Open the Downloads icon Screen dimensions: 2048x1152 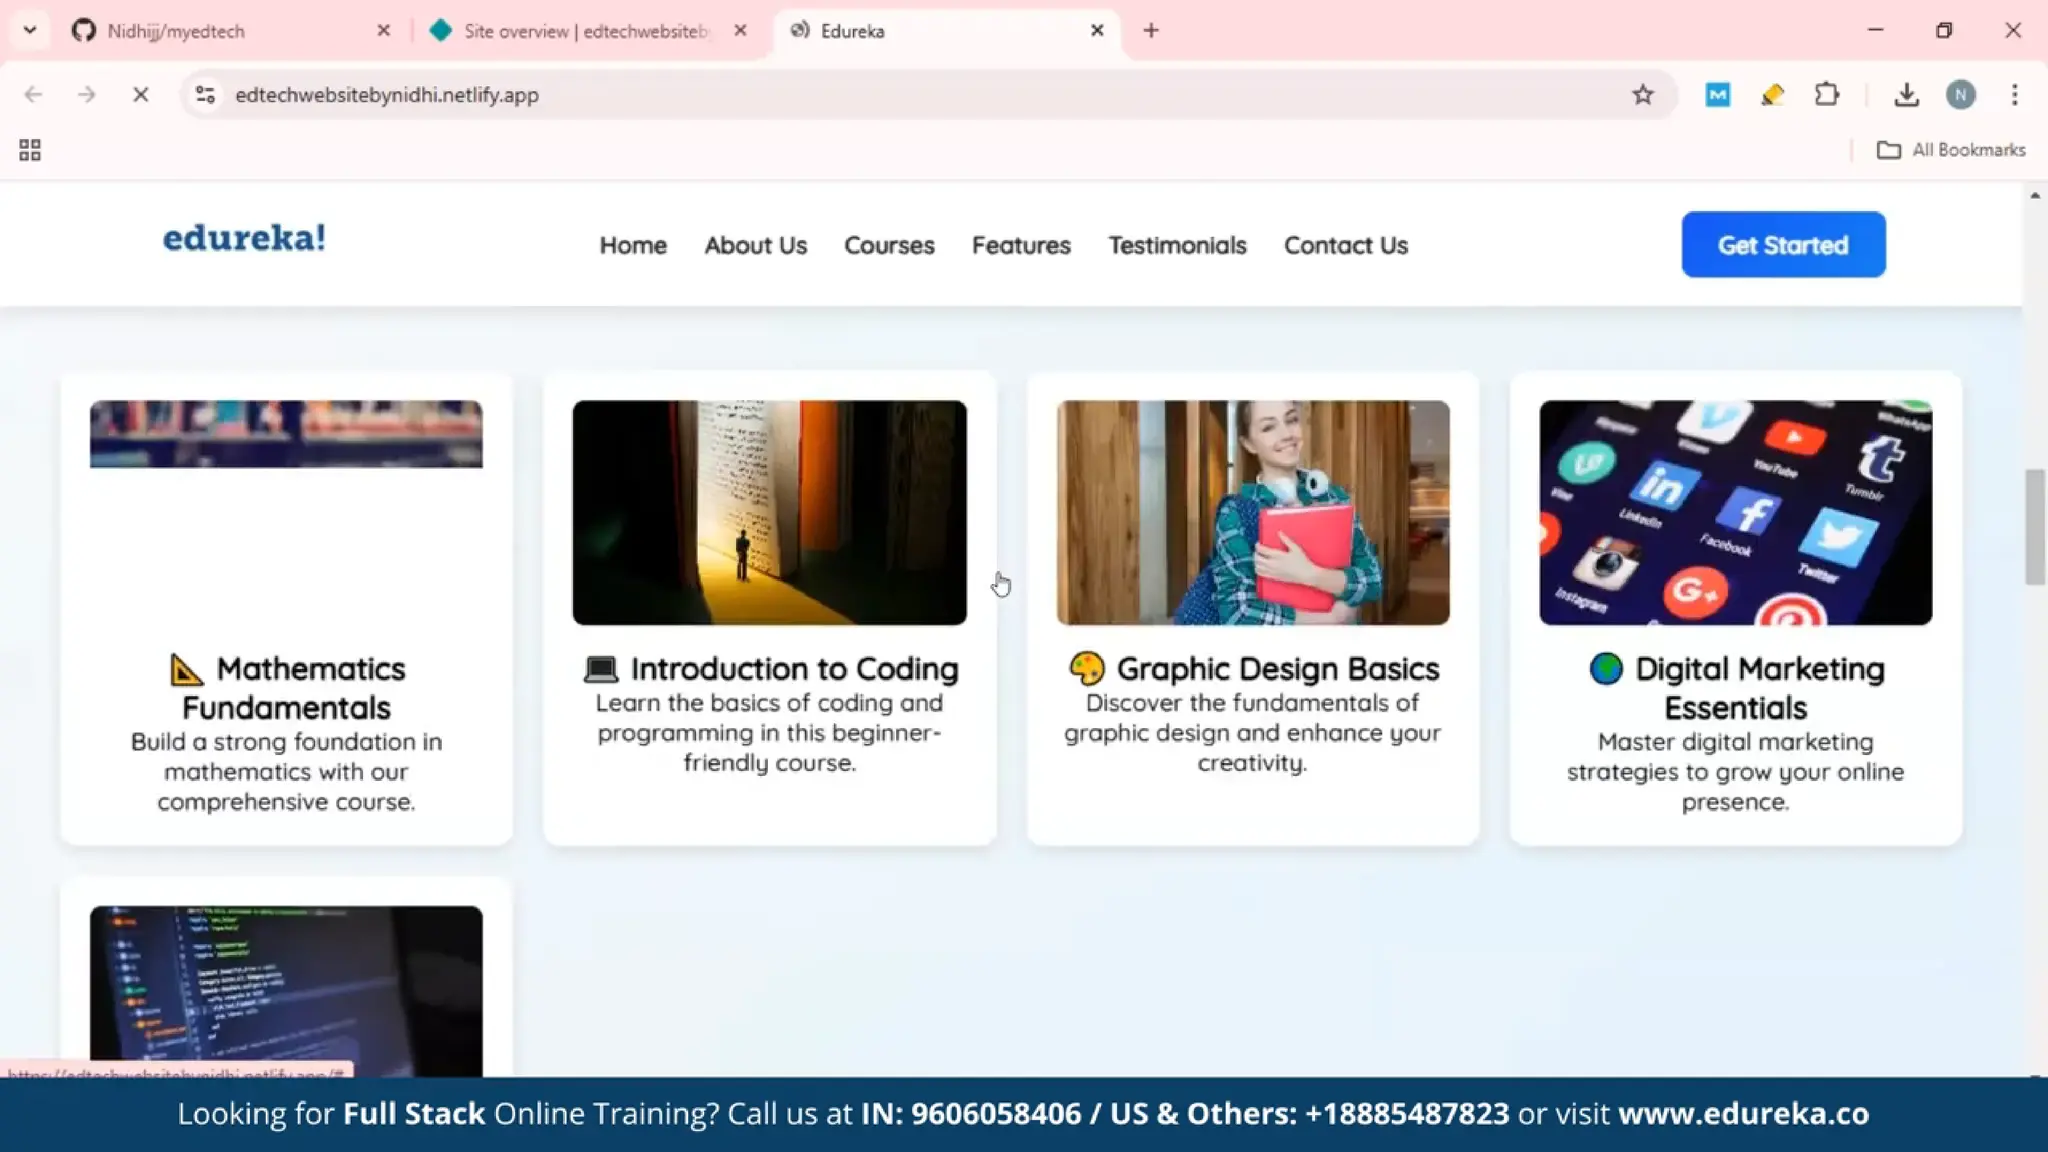(x=1906, y=94)
